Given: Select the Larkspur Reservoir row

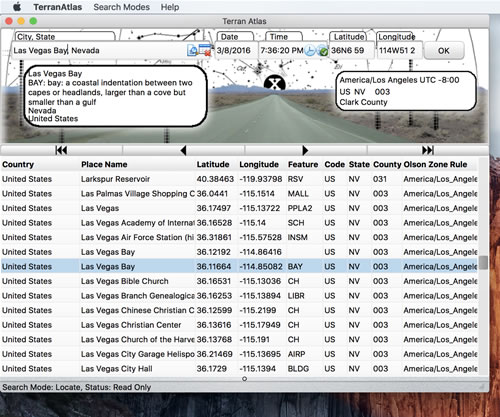Looking at the screenshot, I should (239, 179).
